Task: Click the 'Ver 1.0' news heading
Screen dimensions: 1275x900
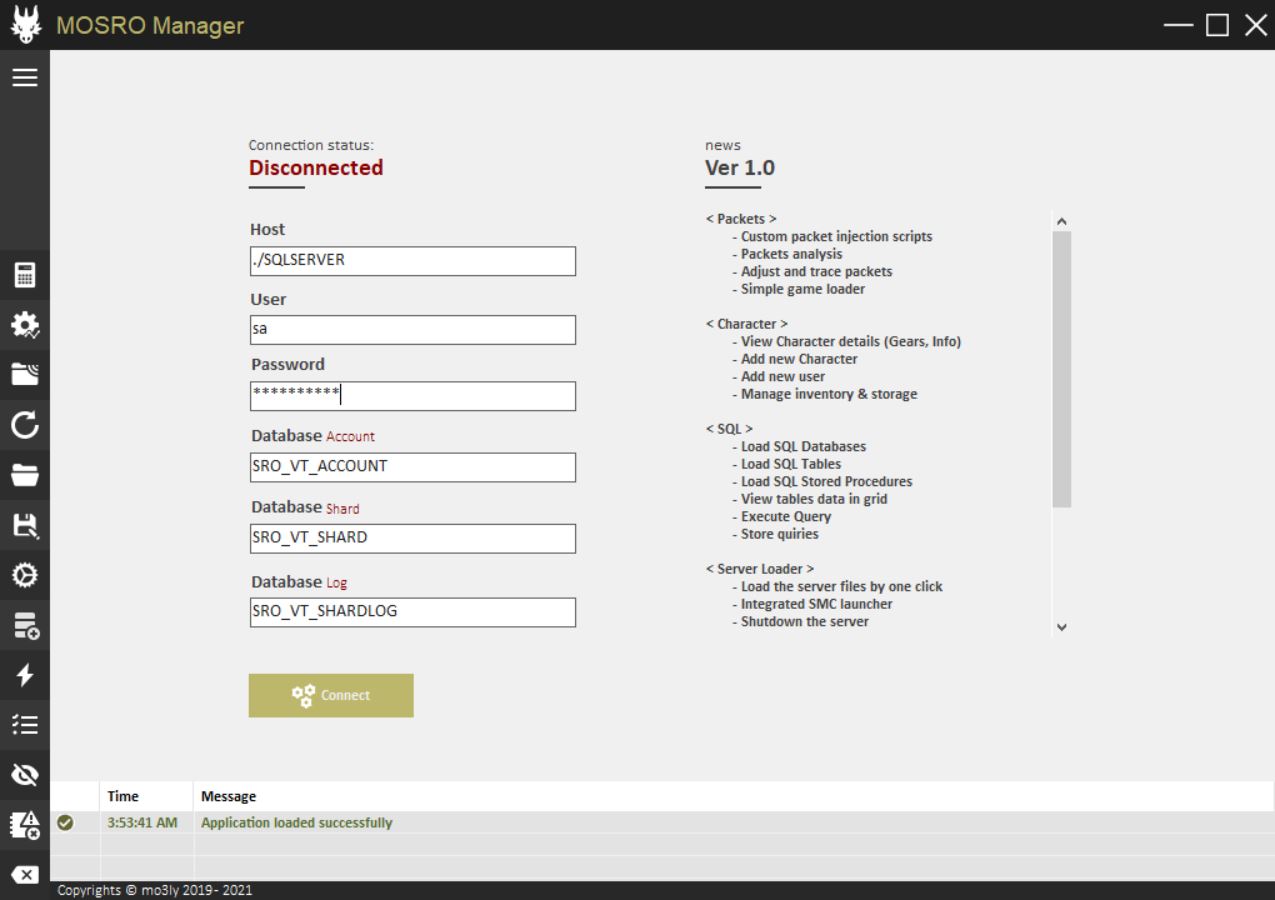Action: (x=740, y=168)
